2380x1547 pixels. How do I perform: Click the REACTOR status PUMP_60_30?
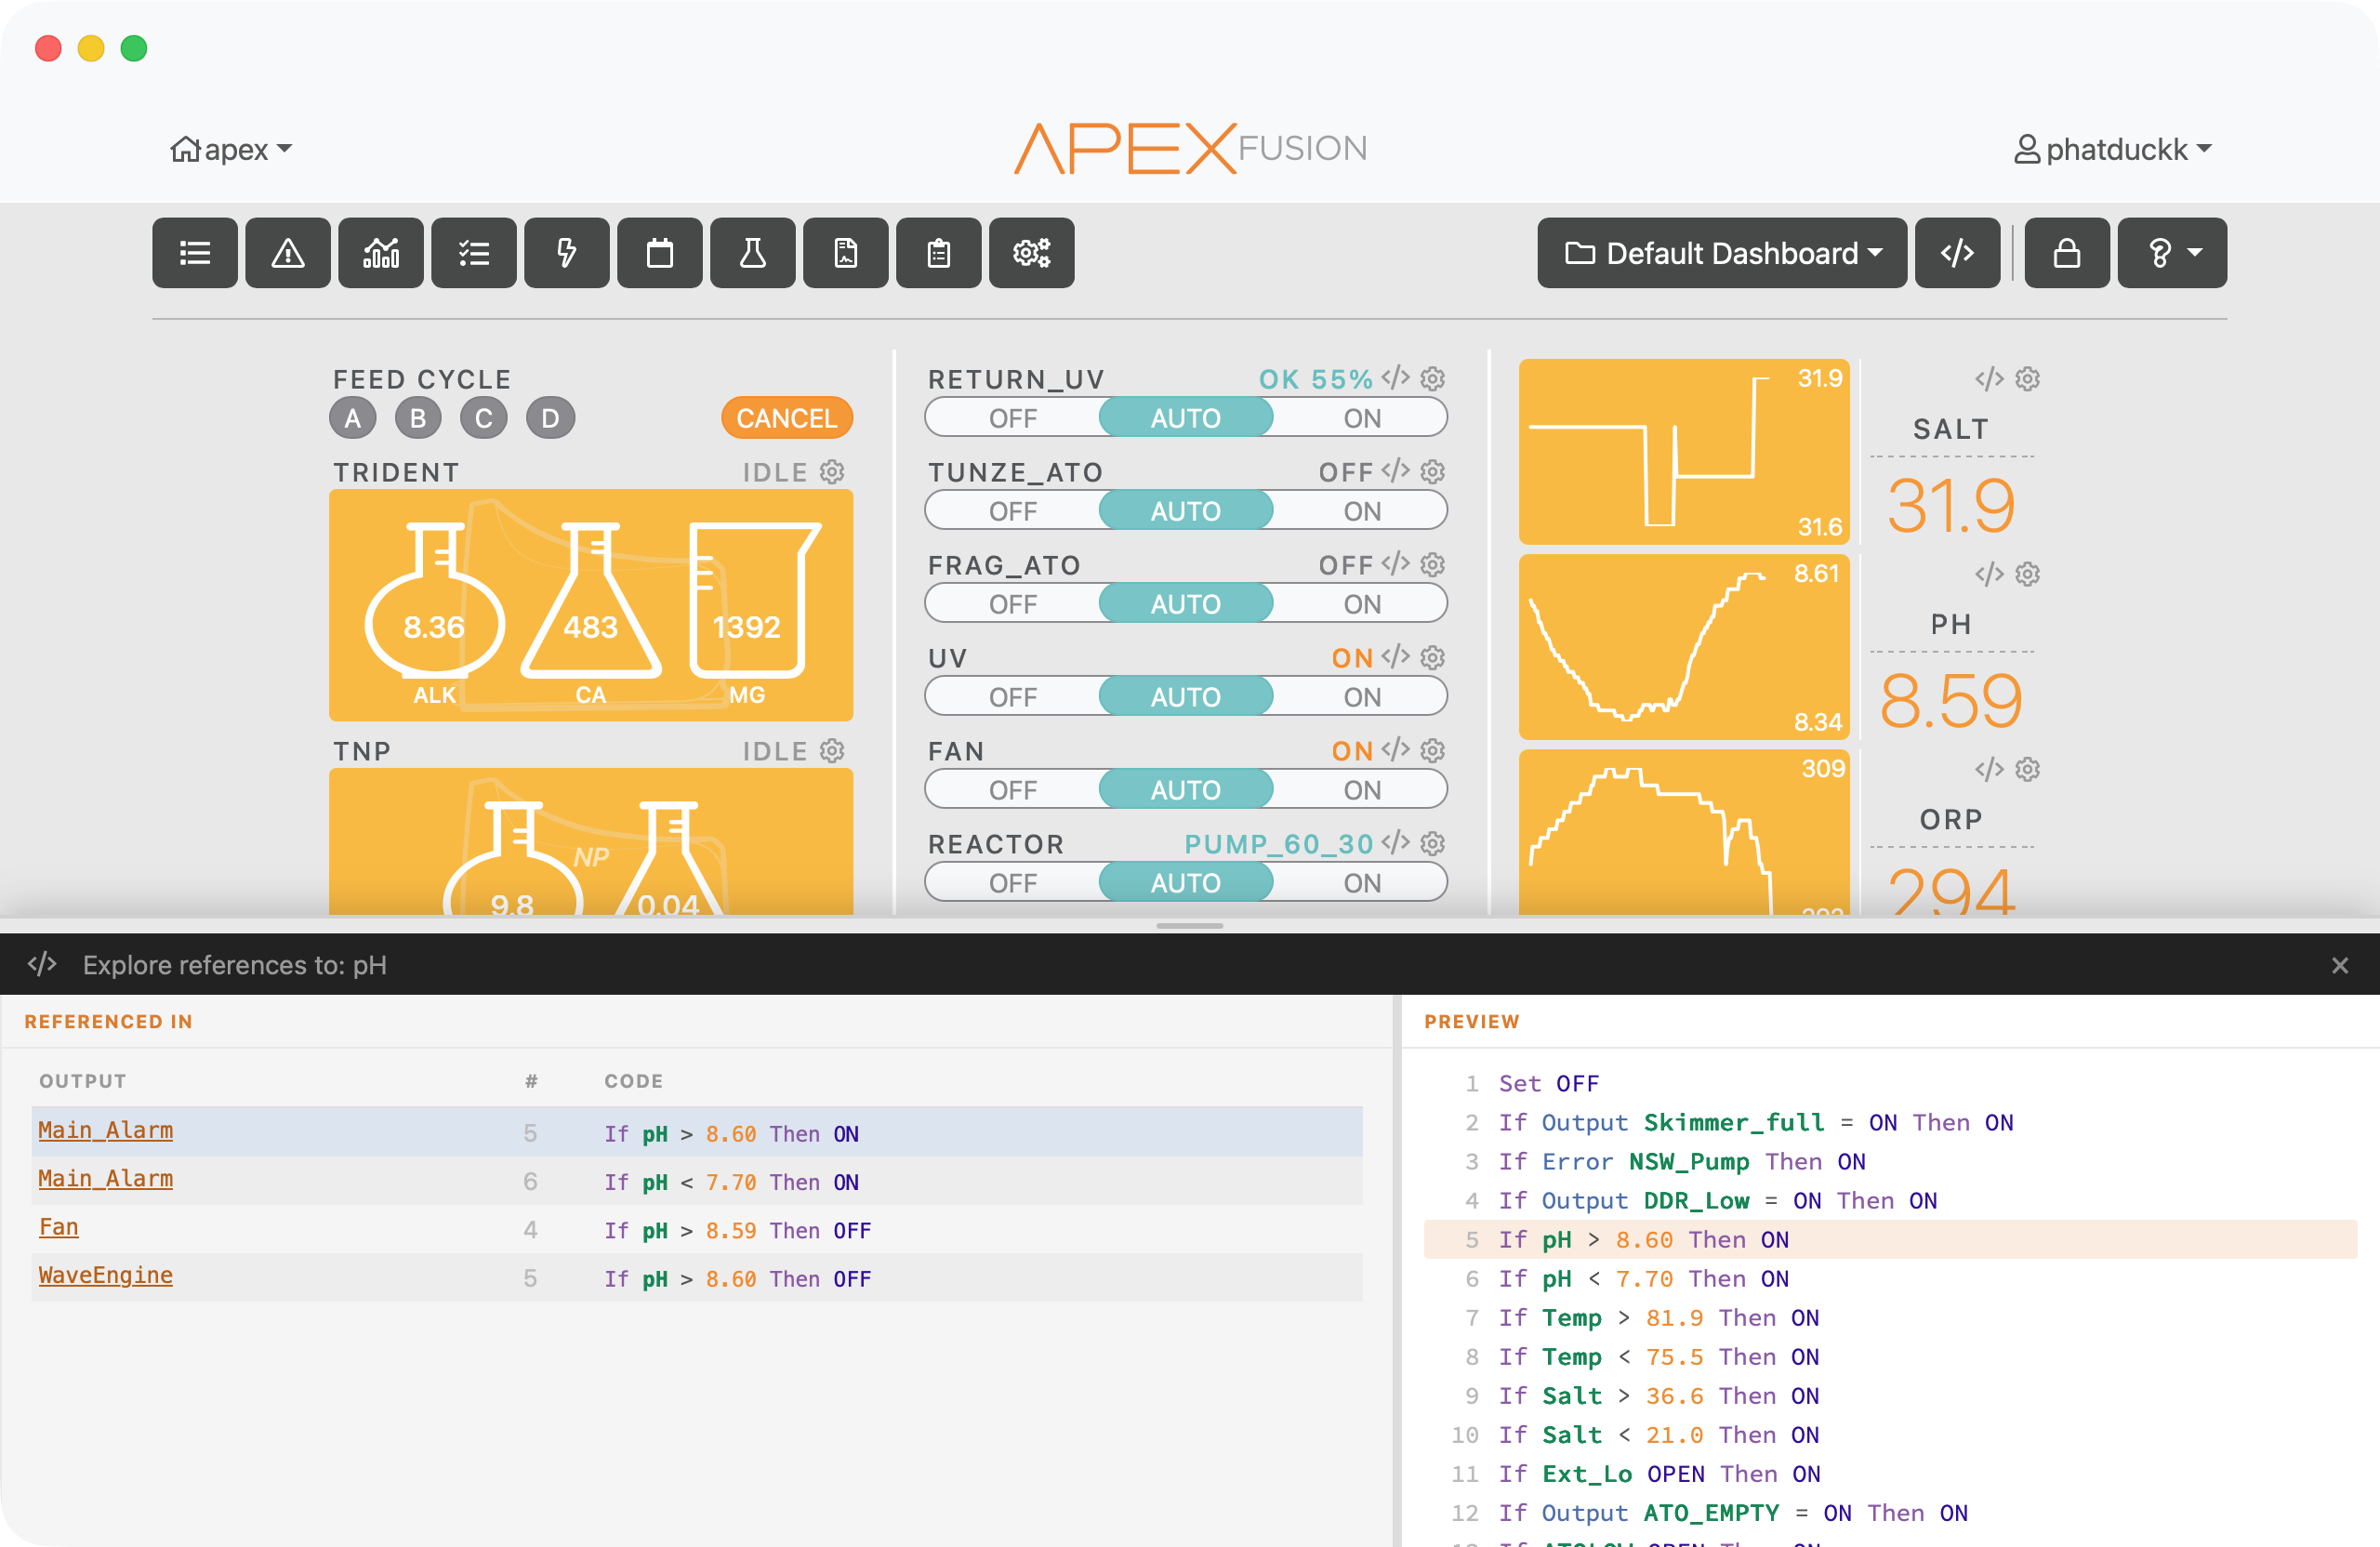[x=1279, y=844]
